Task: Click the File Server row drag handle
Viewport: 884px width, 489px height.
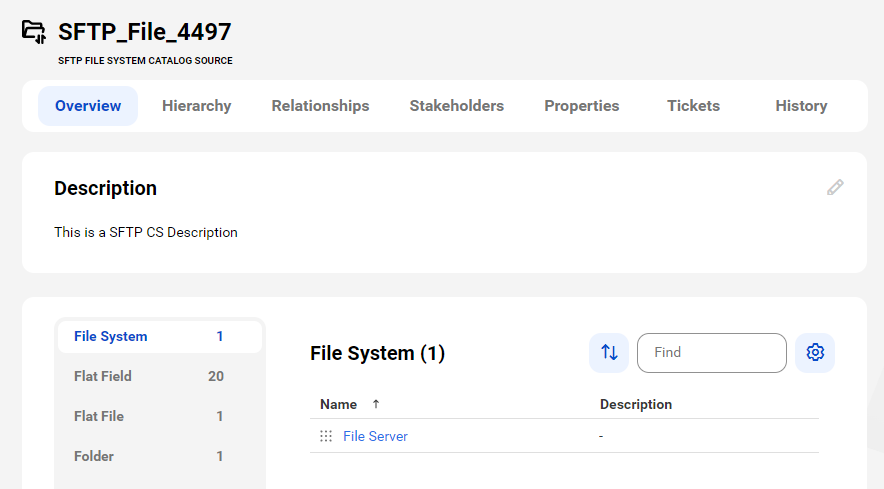Action: click(x=326, y=436)
